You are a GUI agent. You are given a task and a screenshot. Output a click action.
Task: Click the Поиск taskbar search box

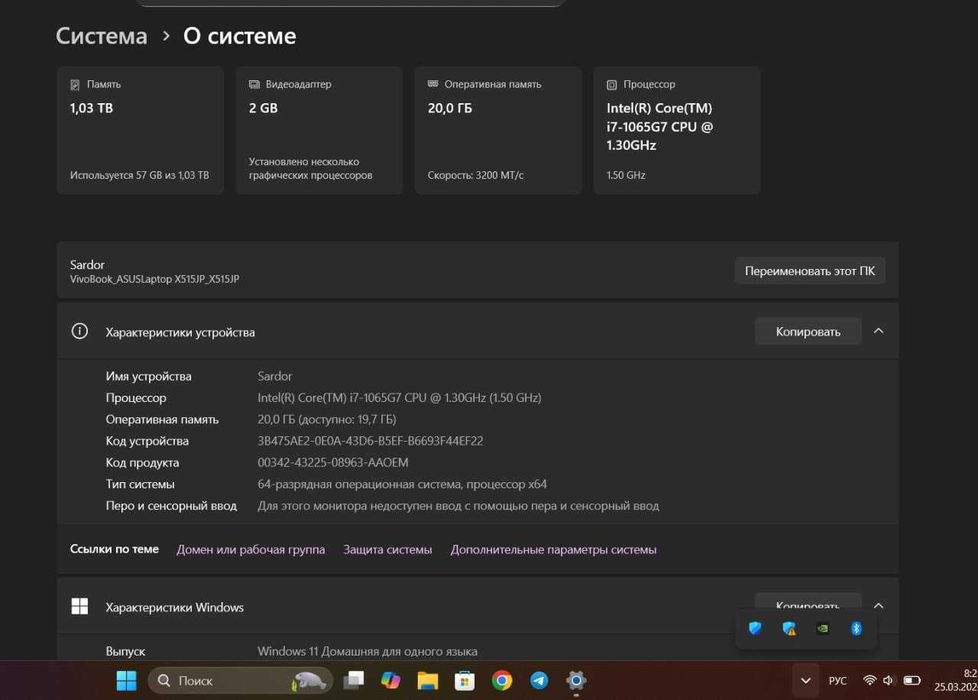tap(240, 681)
